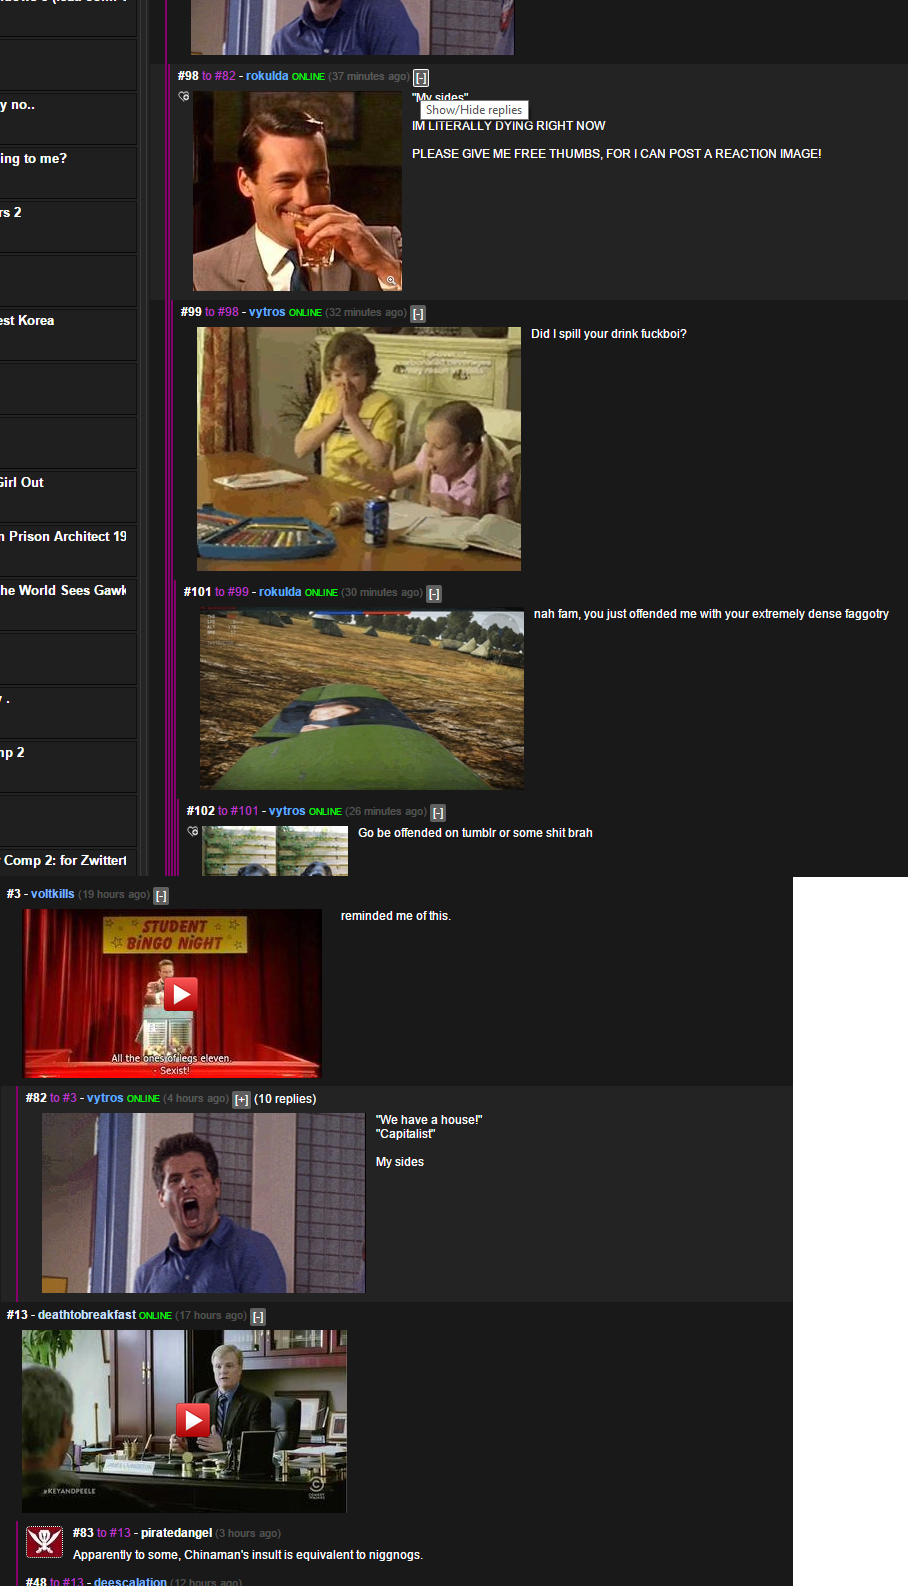Open voltkills user profile link
This screenshot has height=1586, width=908.
[52, 894]
